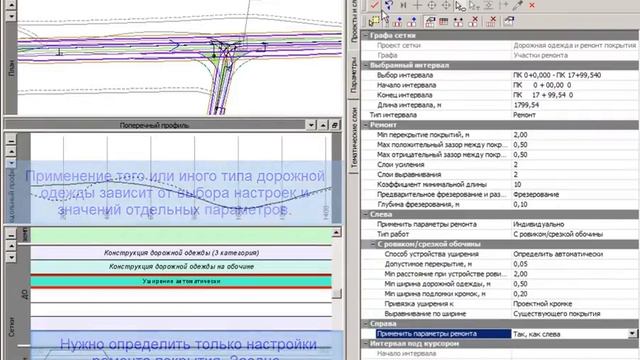
Task: Click the gray icon left of eyedropper
Action: 504,5
